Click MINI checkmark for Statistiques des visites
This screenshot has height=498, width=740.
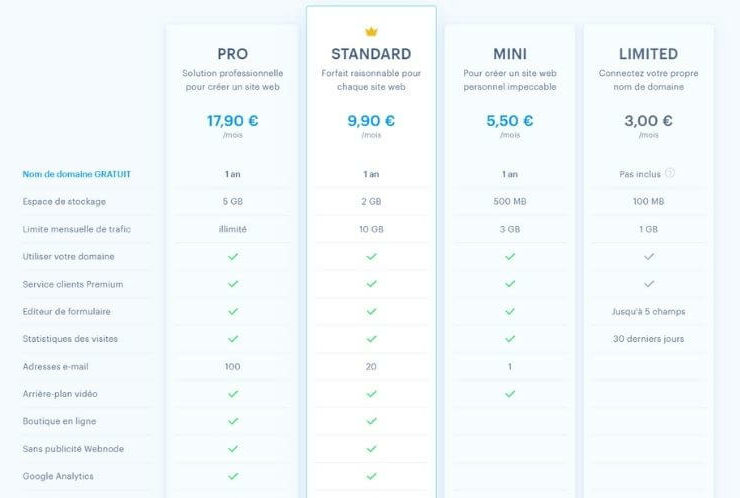click(x=510, y=339)
